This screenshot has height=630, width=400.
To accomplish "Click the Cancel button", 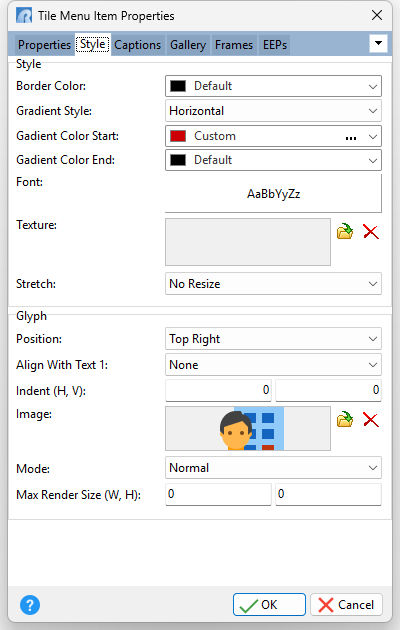I will coord(346,604).
